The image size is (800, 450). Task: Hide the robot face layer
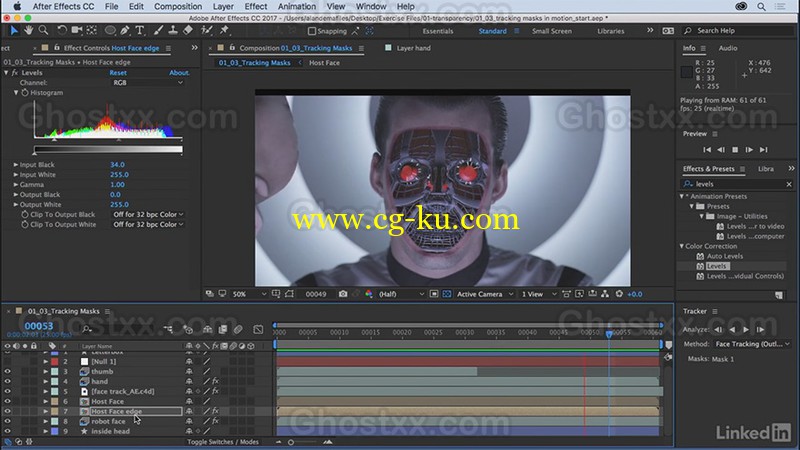coord(7,421)
